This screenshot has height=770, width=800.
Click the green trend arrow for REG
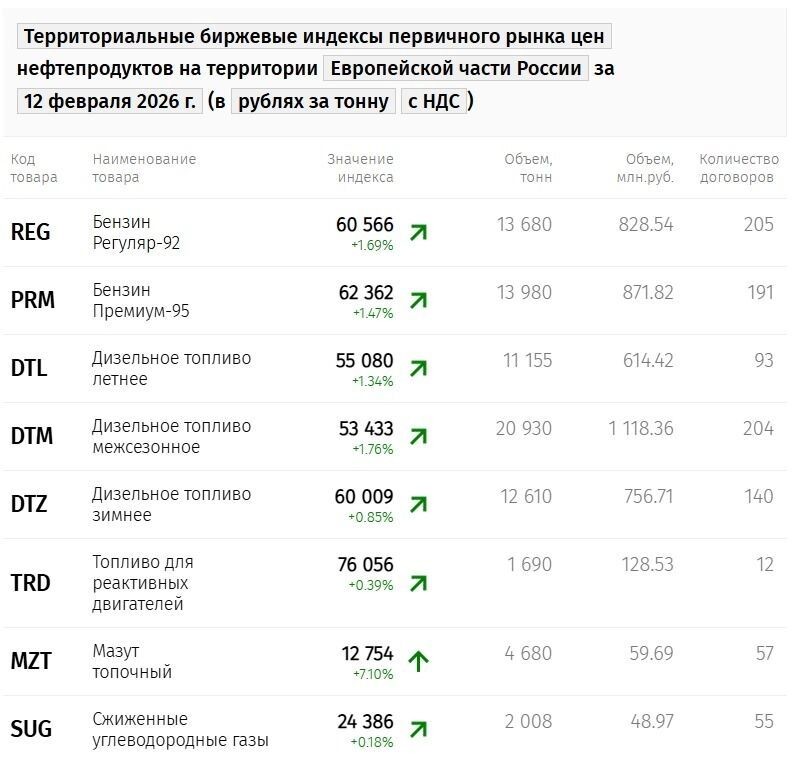click(x=418, y=233)
